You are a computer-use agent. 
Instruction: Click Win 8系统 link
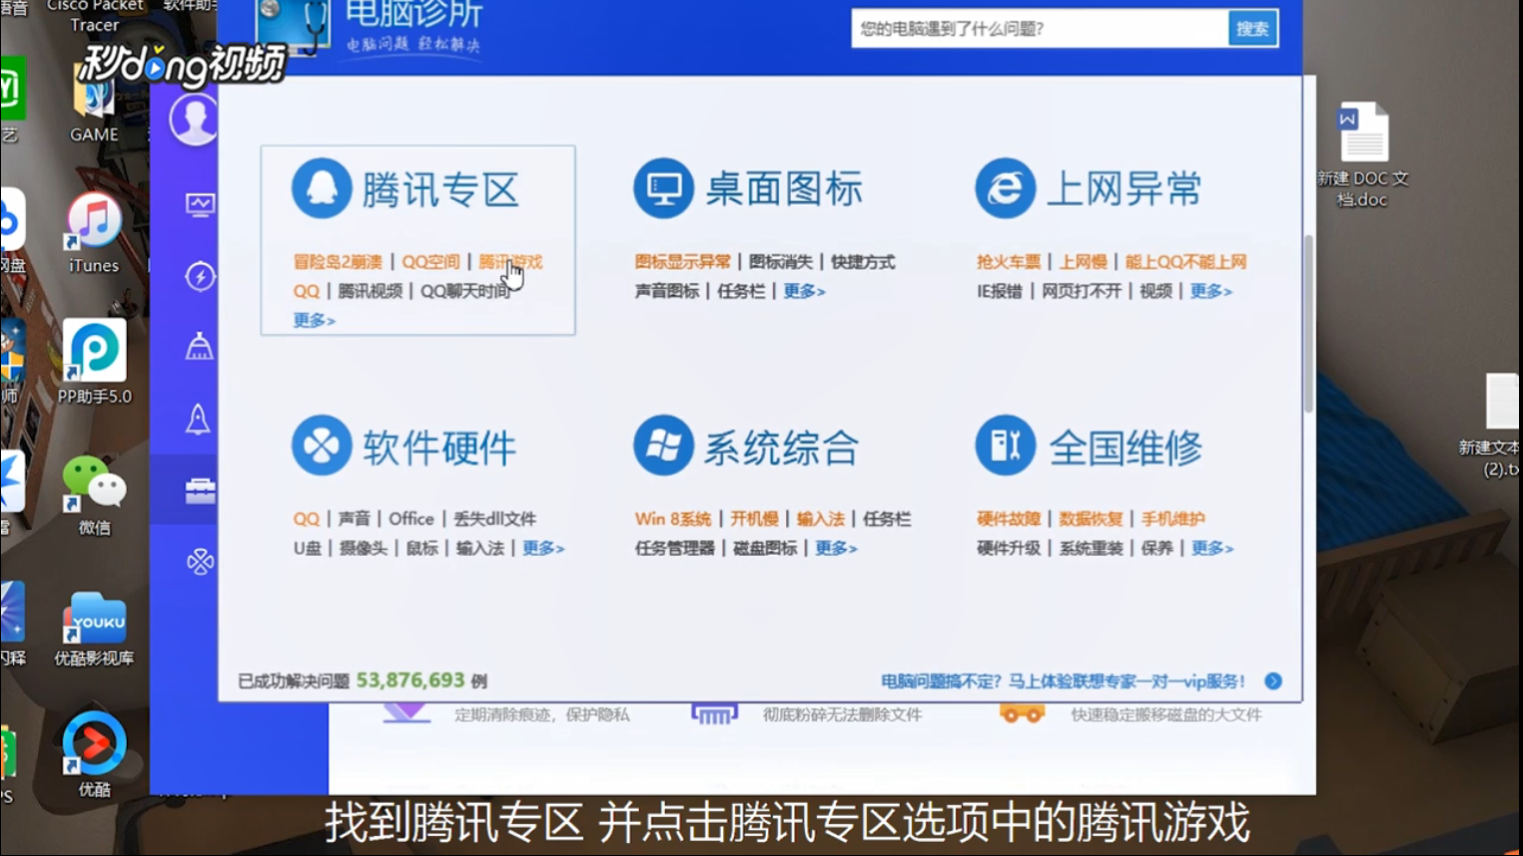tap(673, 519)
